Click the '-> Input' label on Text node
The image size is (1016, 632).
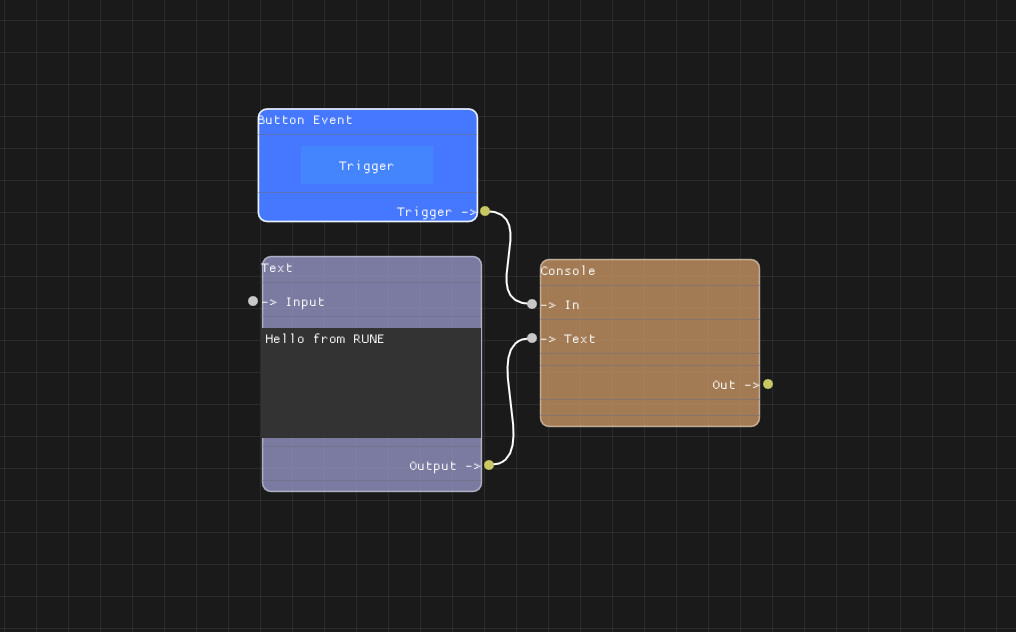tap(294, 302)
